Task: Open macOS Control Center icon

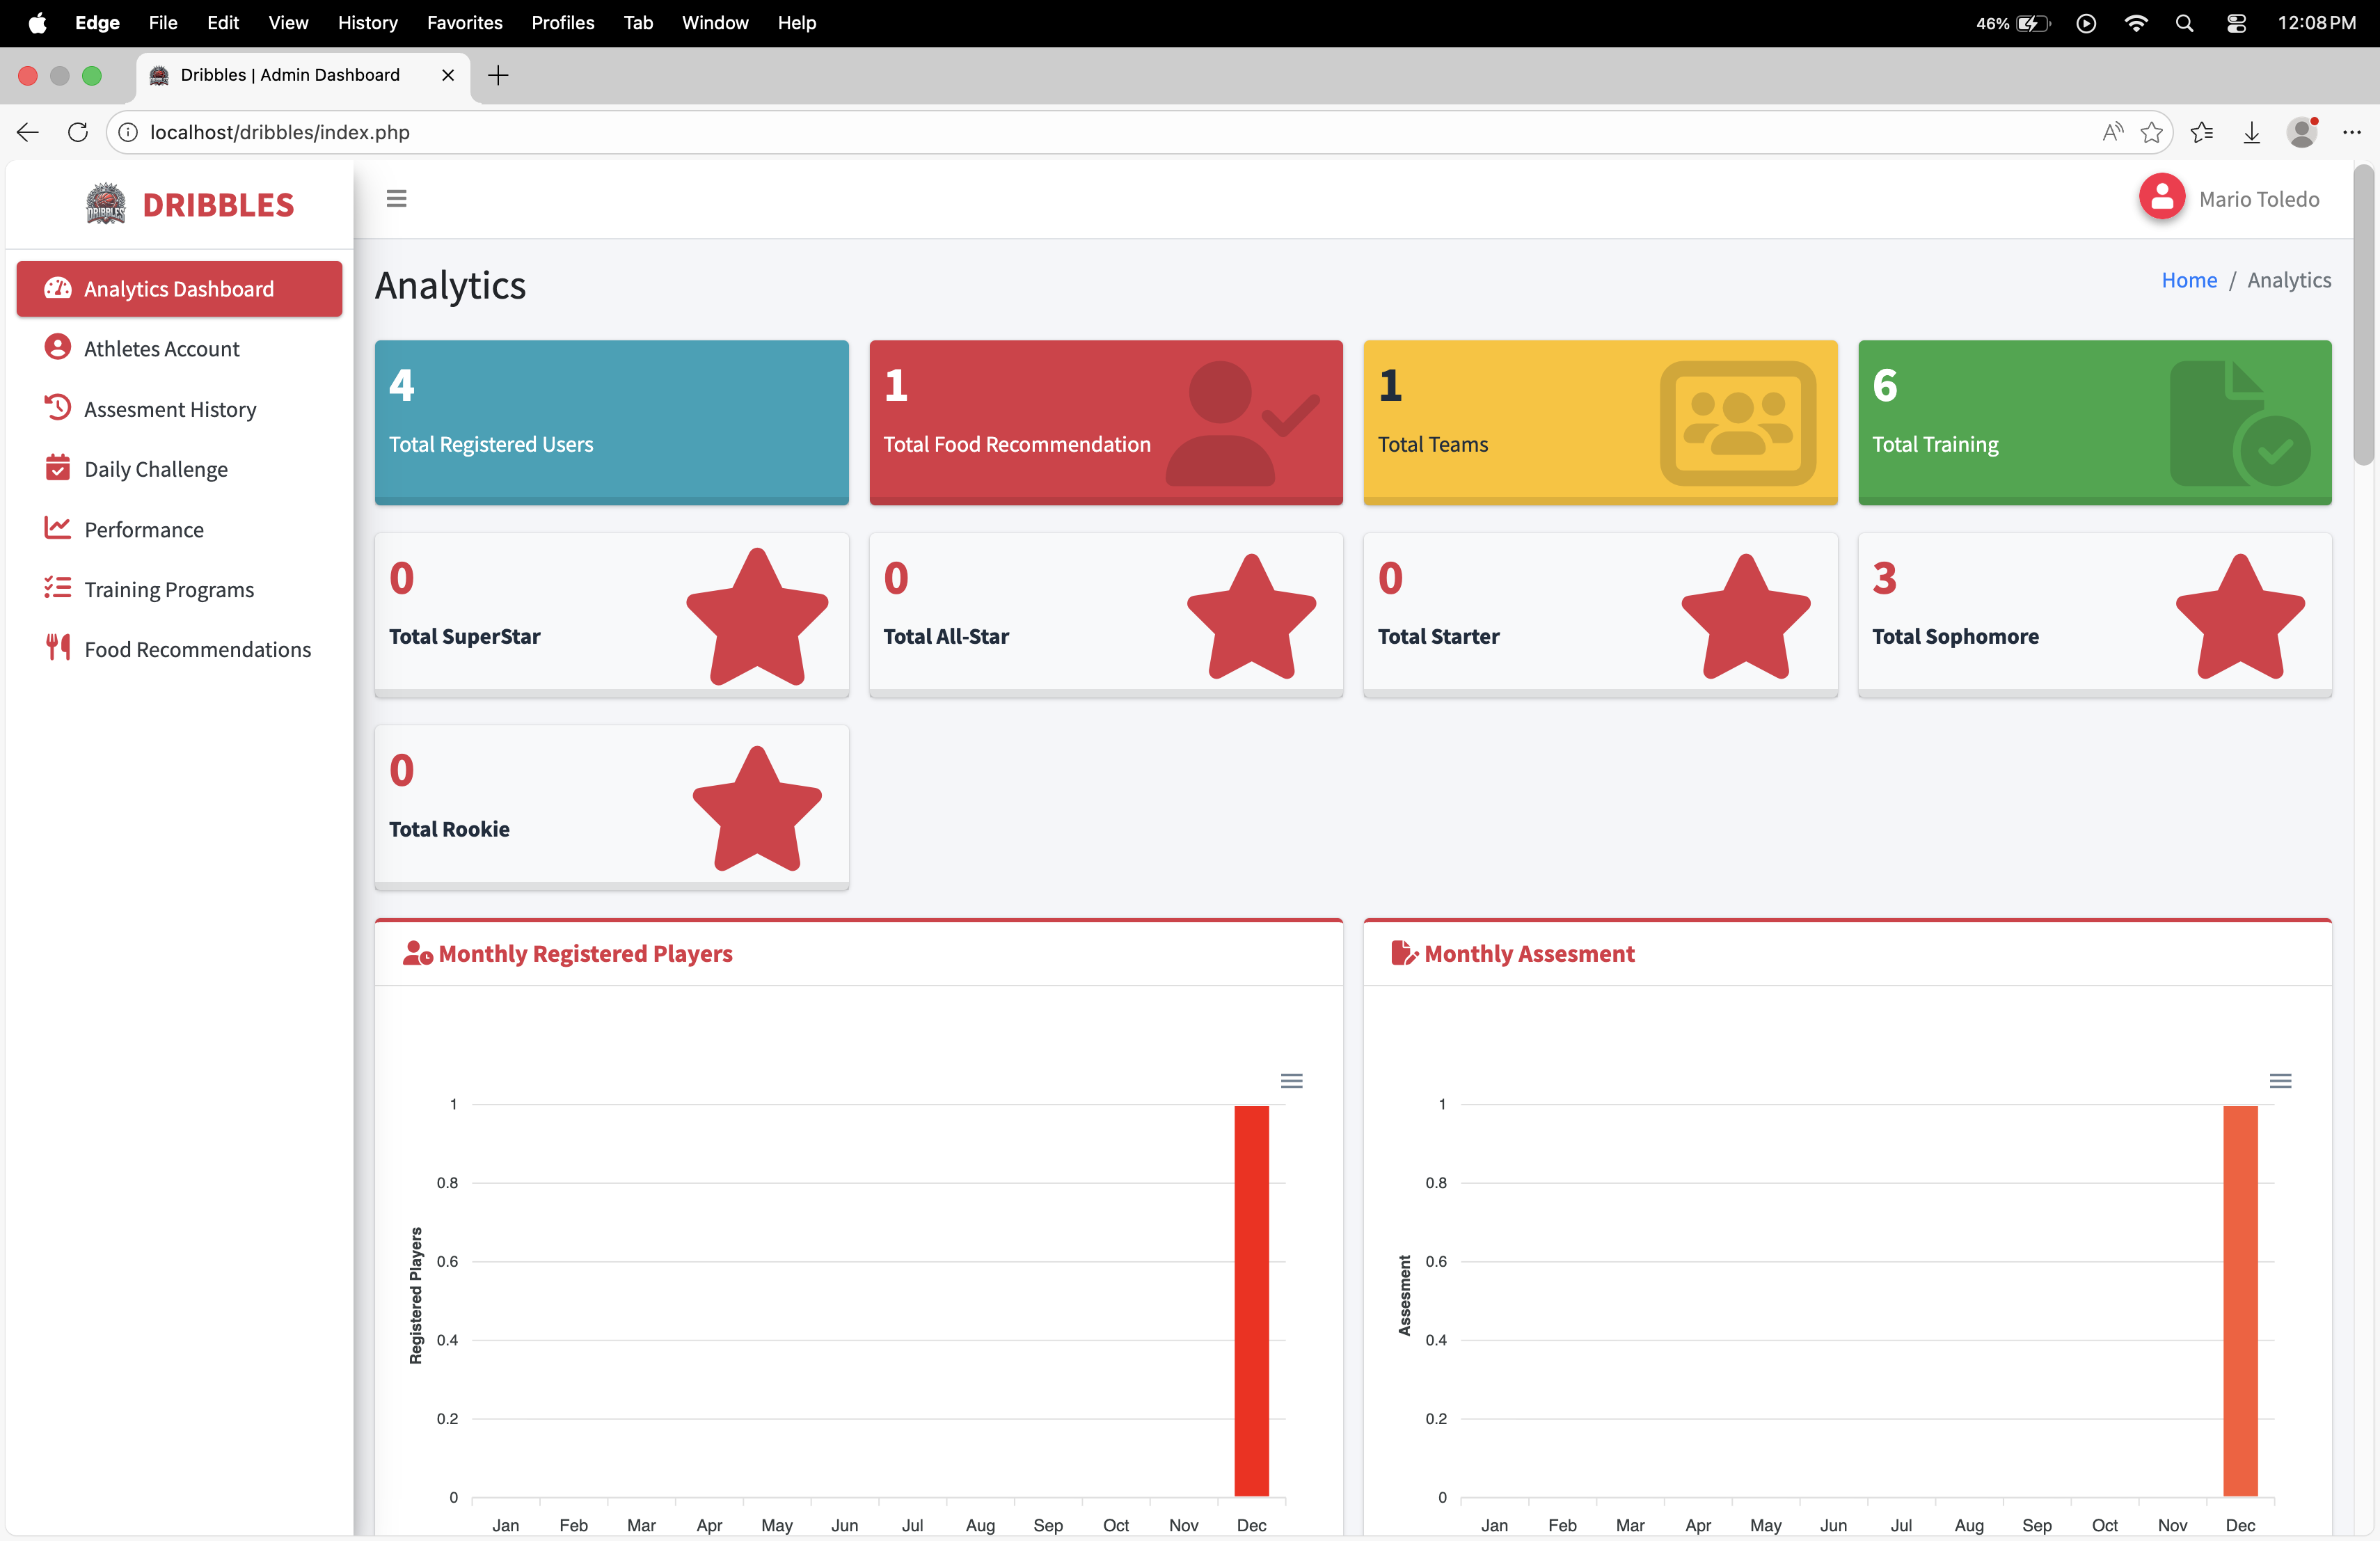Action: click(x=2236, y=23)
